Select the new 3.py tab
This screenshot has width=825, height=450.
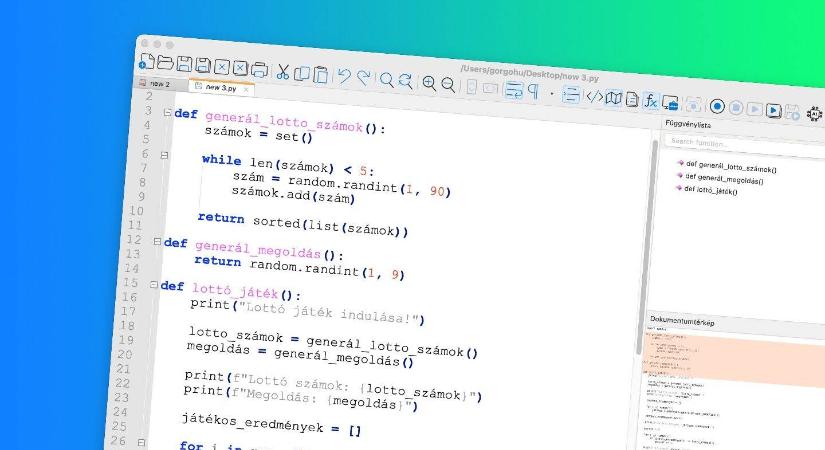(221, 87)
